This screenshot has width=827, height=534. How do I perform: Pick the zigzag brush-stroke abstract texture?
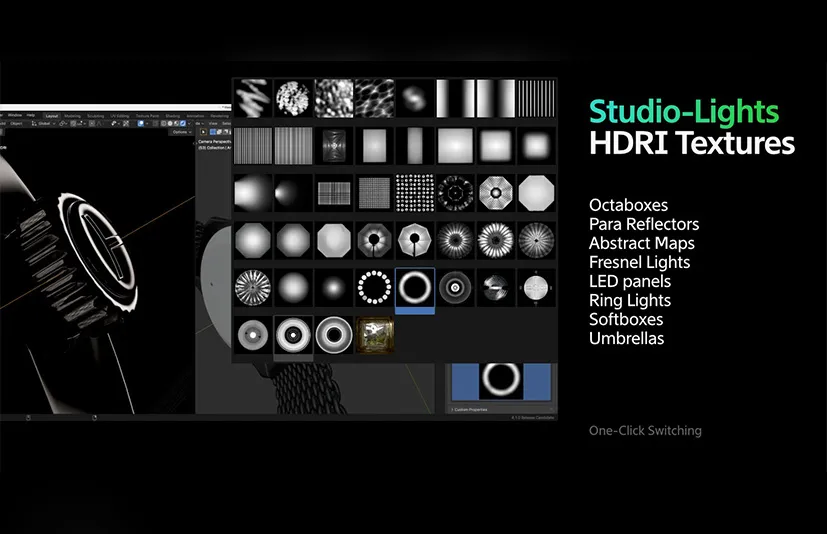pyautogui.click(x=253, y=98)
